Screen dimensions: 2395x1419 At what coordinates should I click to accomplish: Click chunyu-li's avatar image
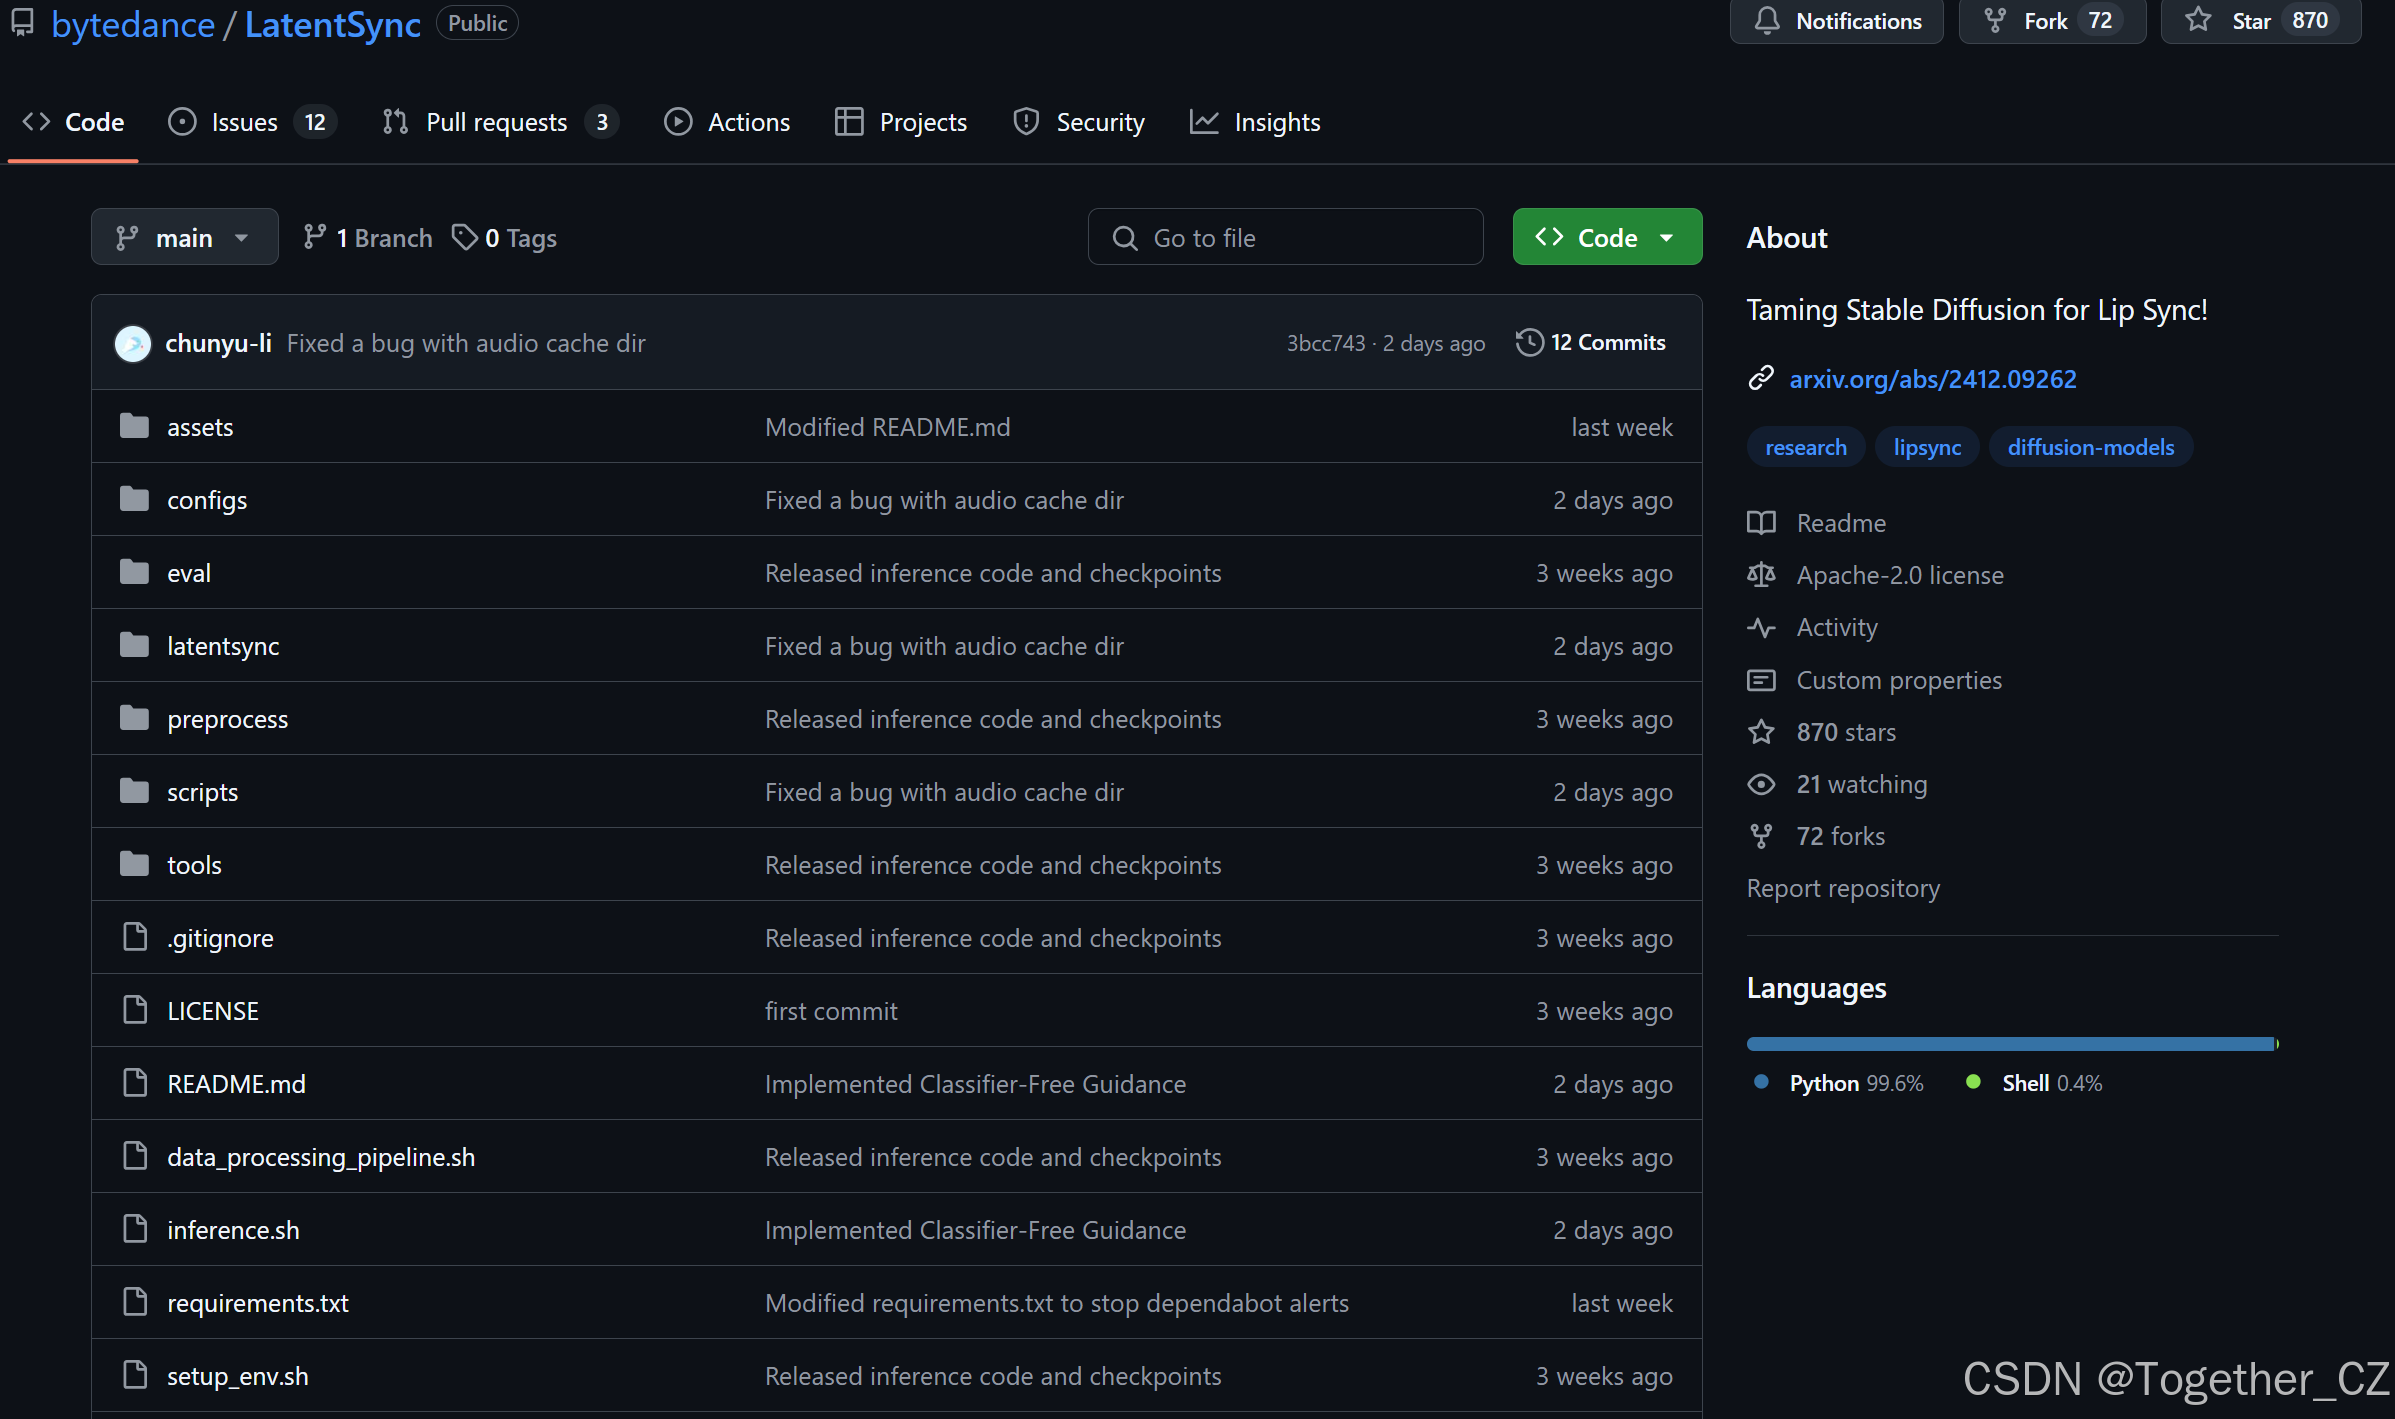coord(133,343)
